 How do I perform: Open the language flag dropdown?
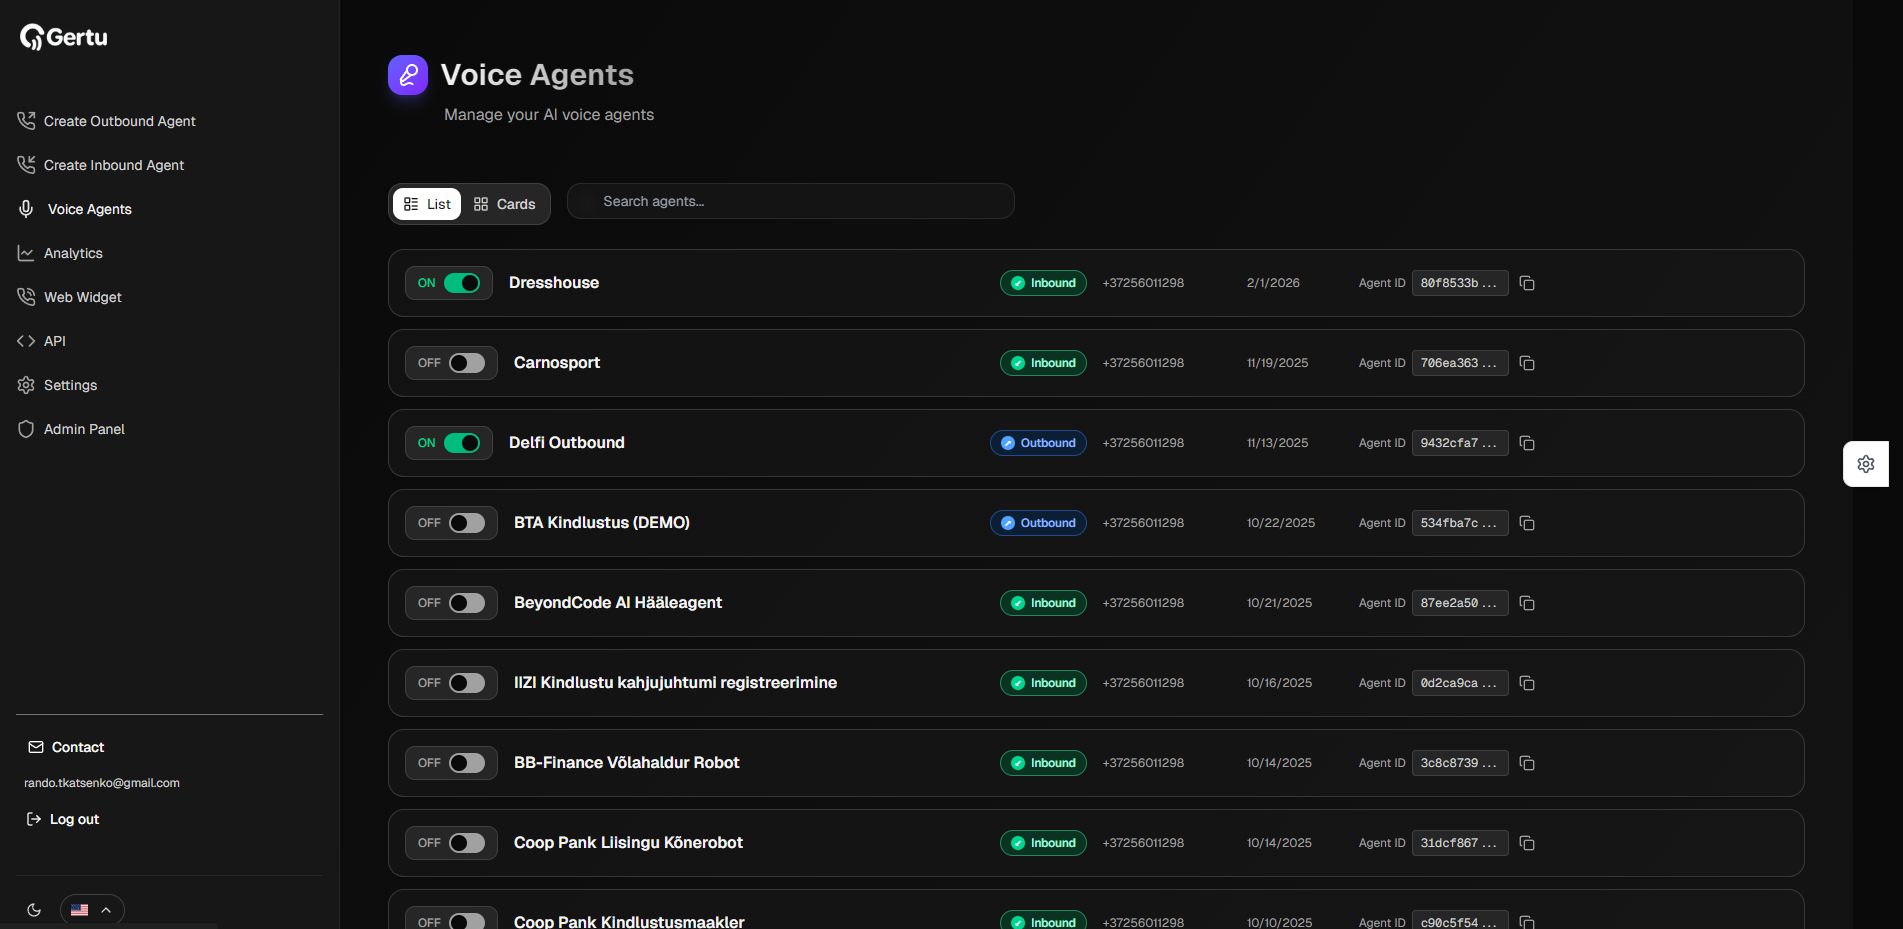[x=92, y=910]
